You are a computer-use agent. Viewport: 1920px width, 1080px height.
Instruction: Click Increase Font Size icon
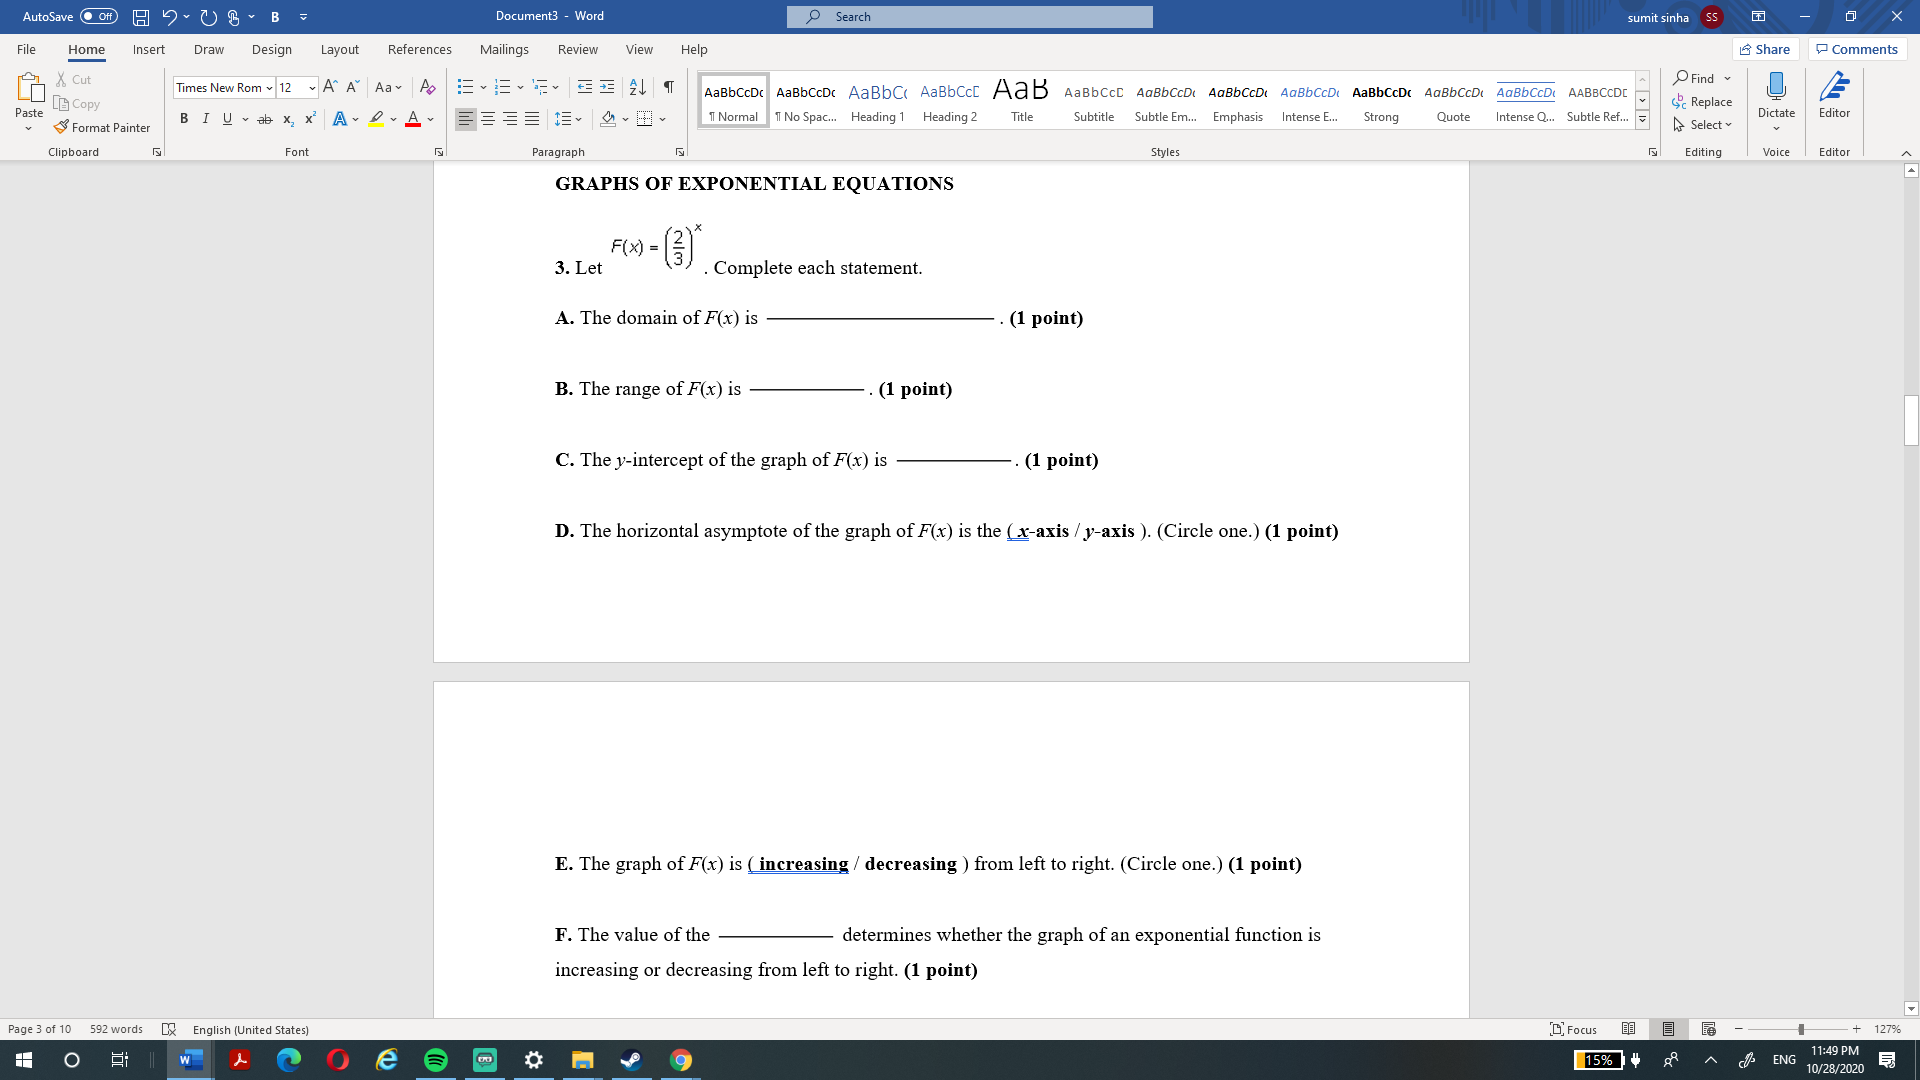click(330, 87)
